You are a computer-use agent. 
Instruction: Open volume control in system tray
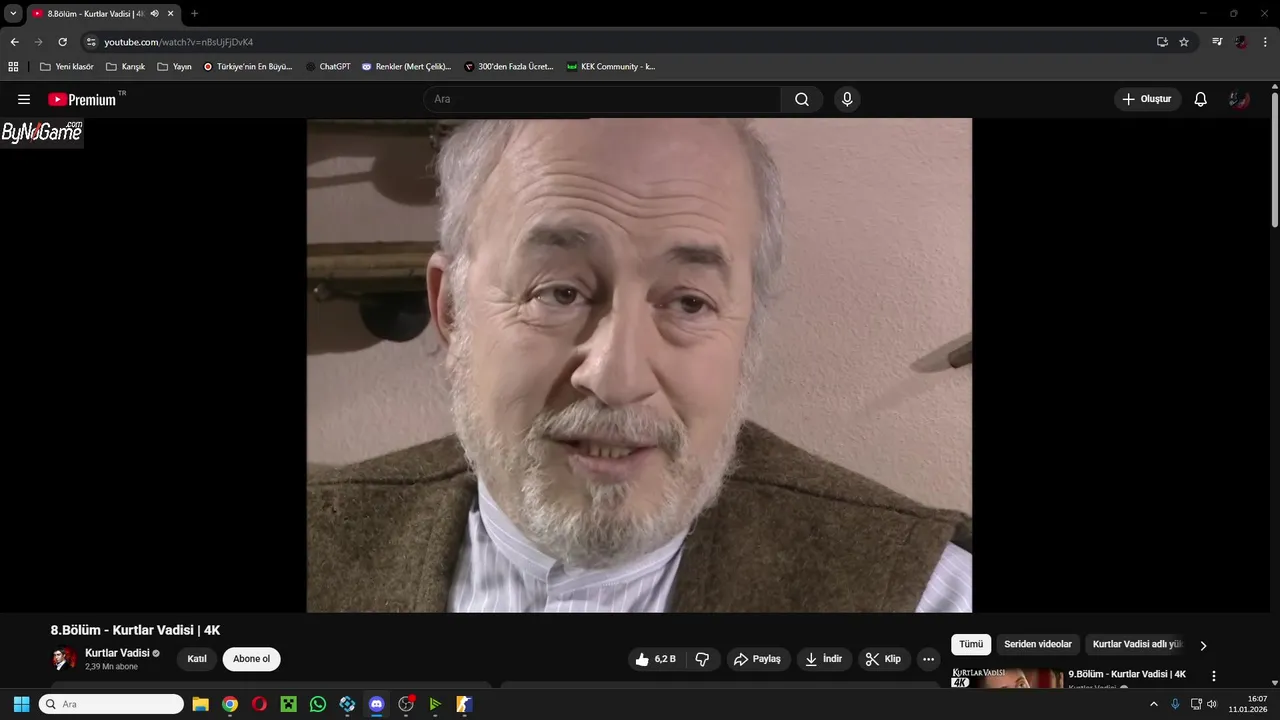(1212, 704)
